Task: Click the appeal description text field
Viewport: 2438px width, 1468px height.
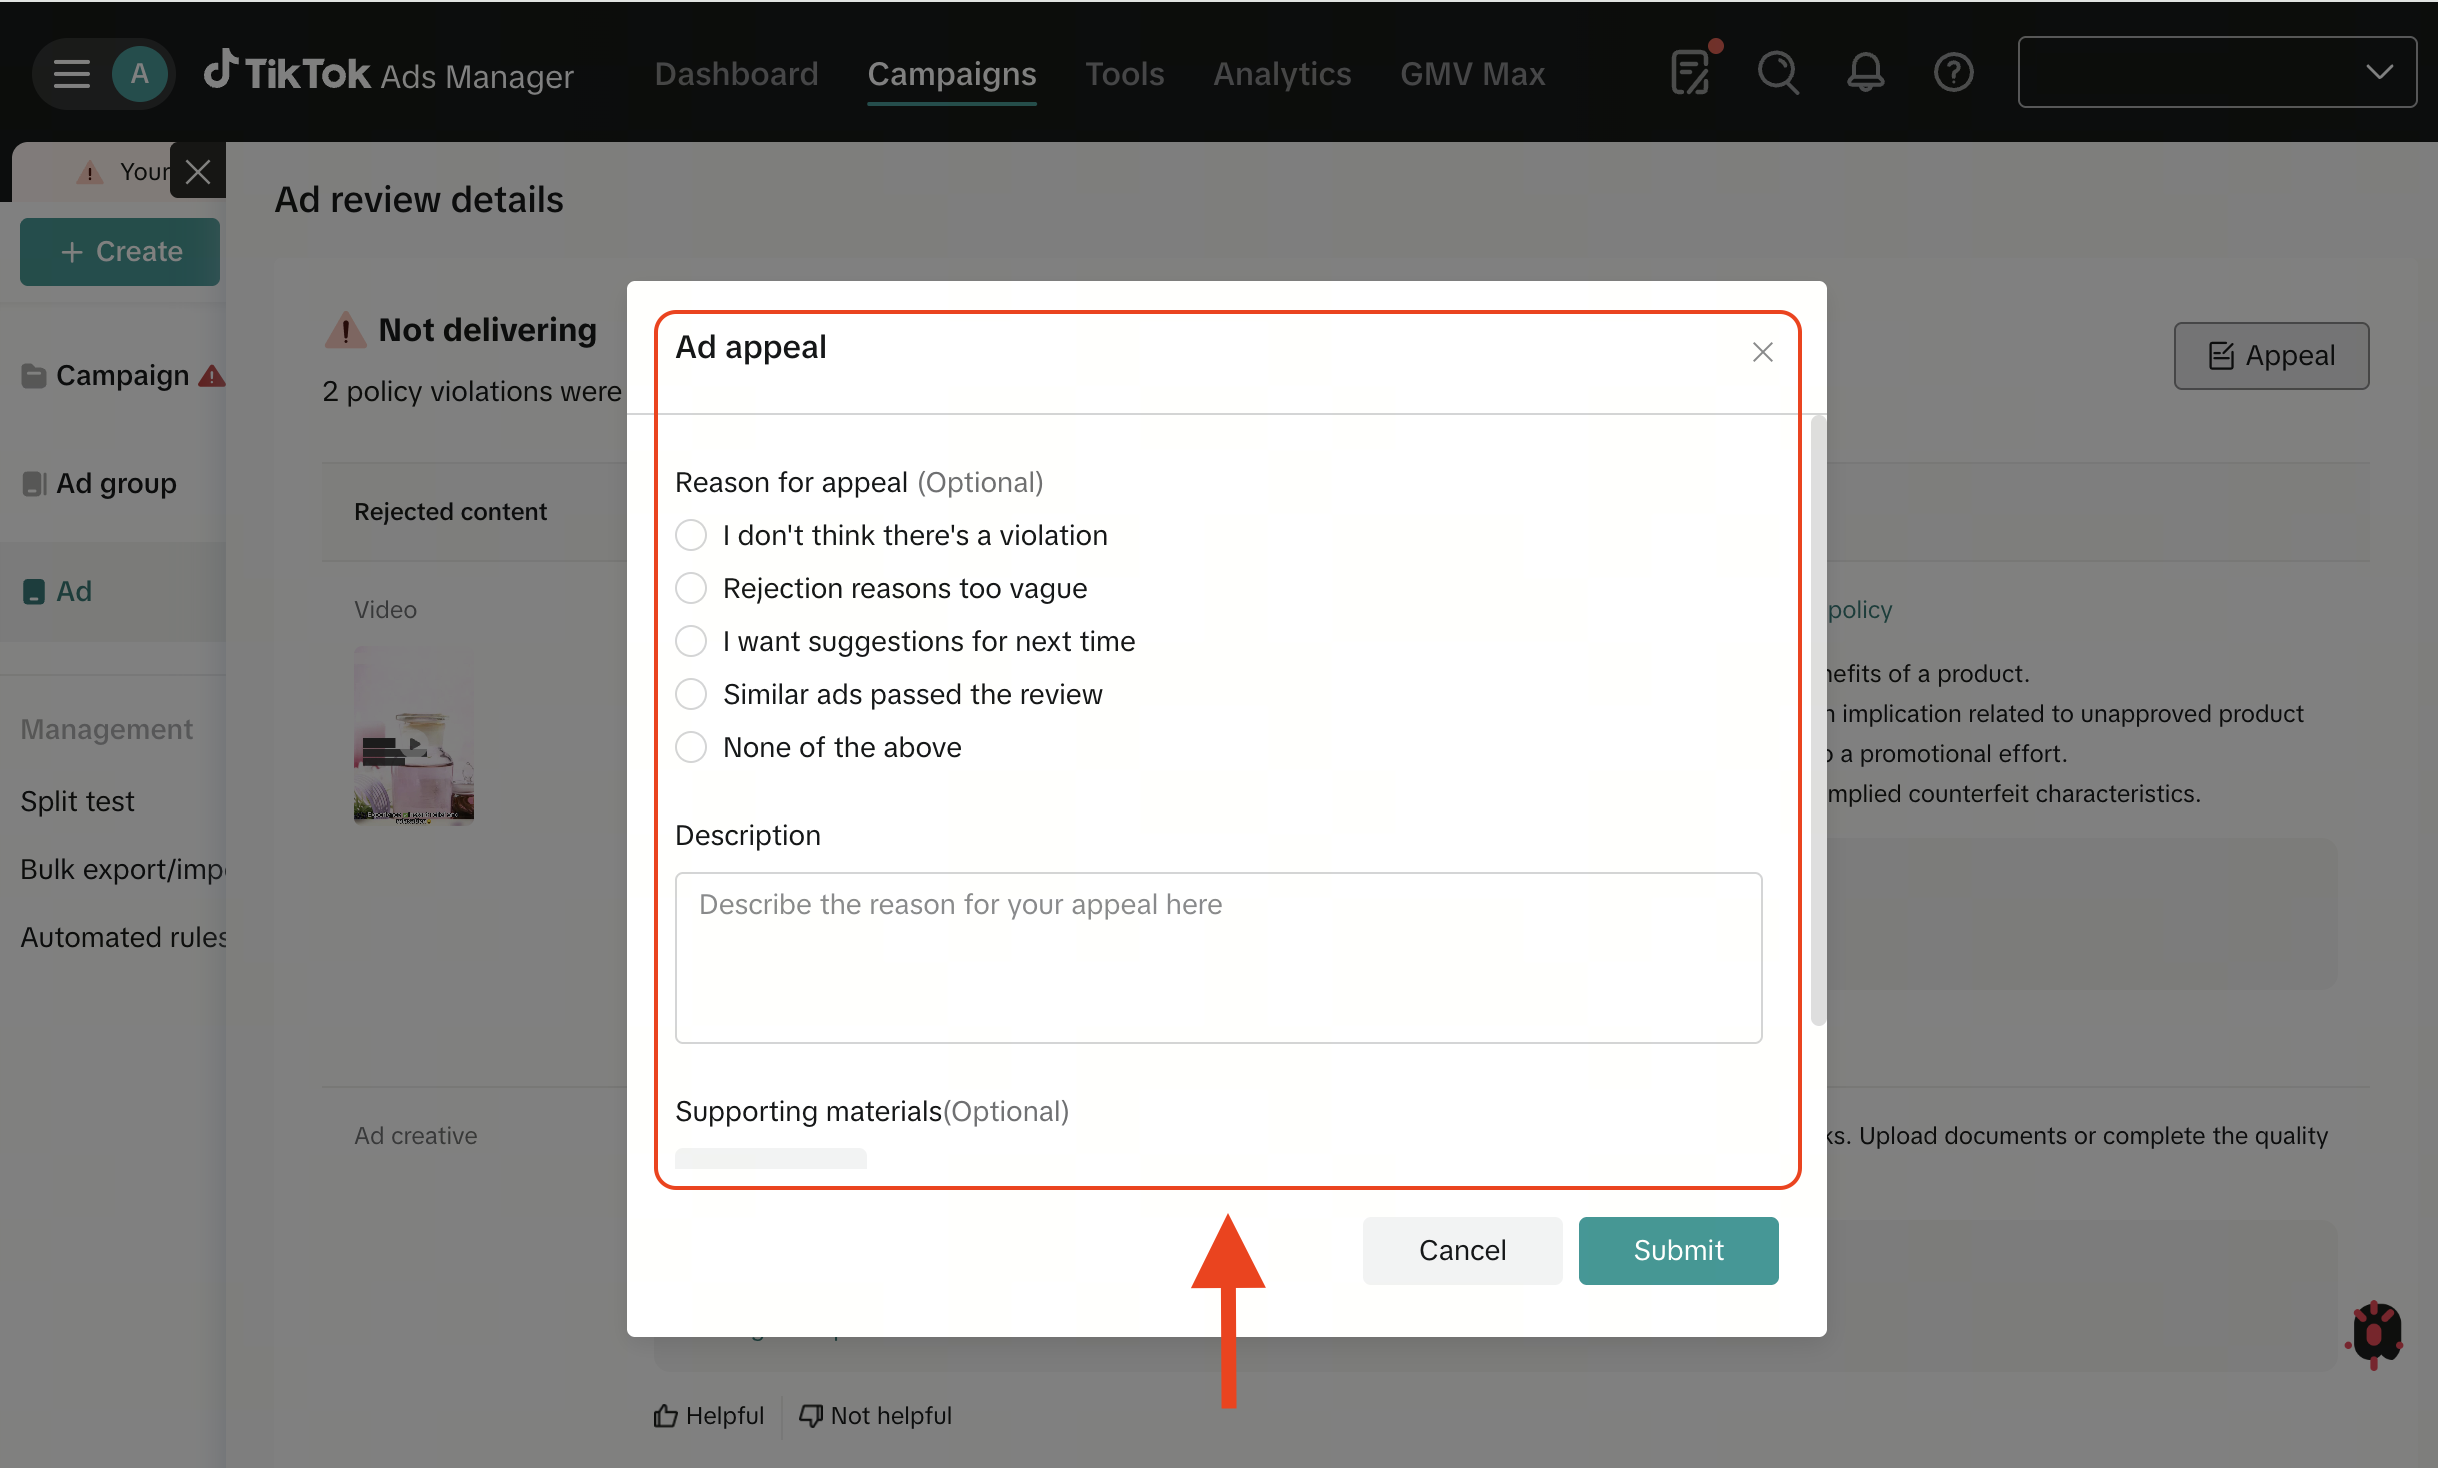Action: click(1217, 958)
